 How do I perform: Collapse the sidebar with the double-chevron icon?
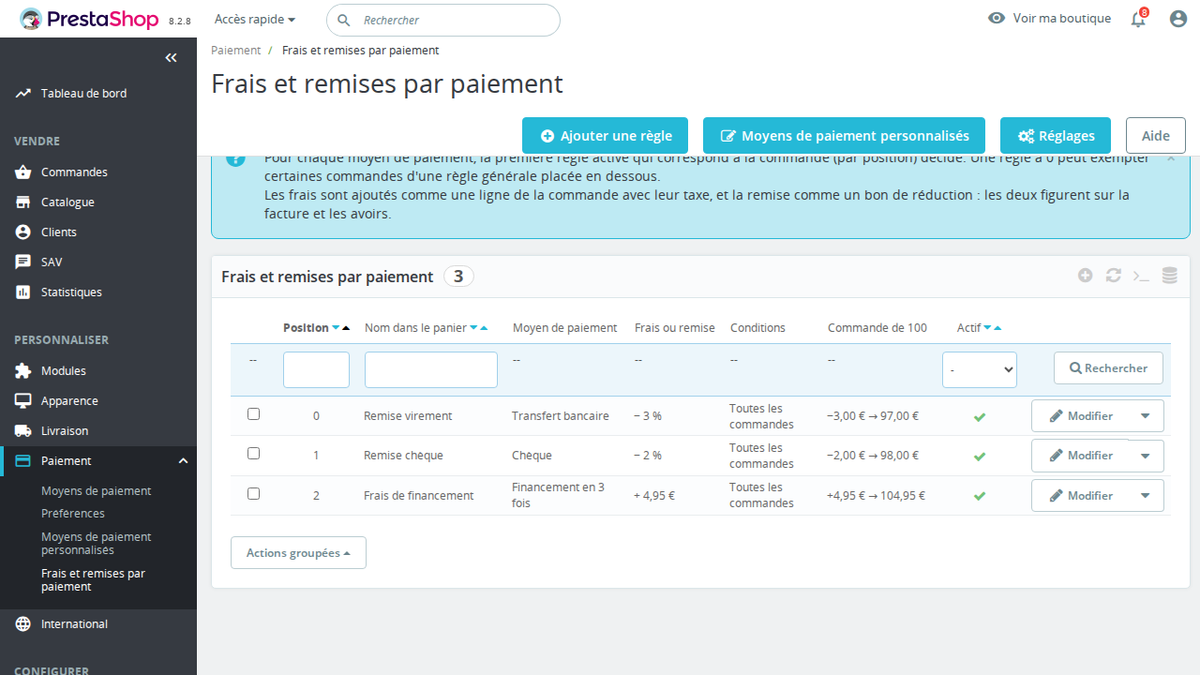tap(171, 58)
